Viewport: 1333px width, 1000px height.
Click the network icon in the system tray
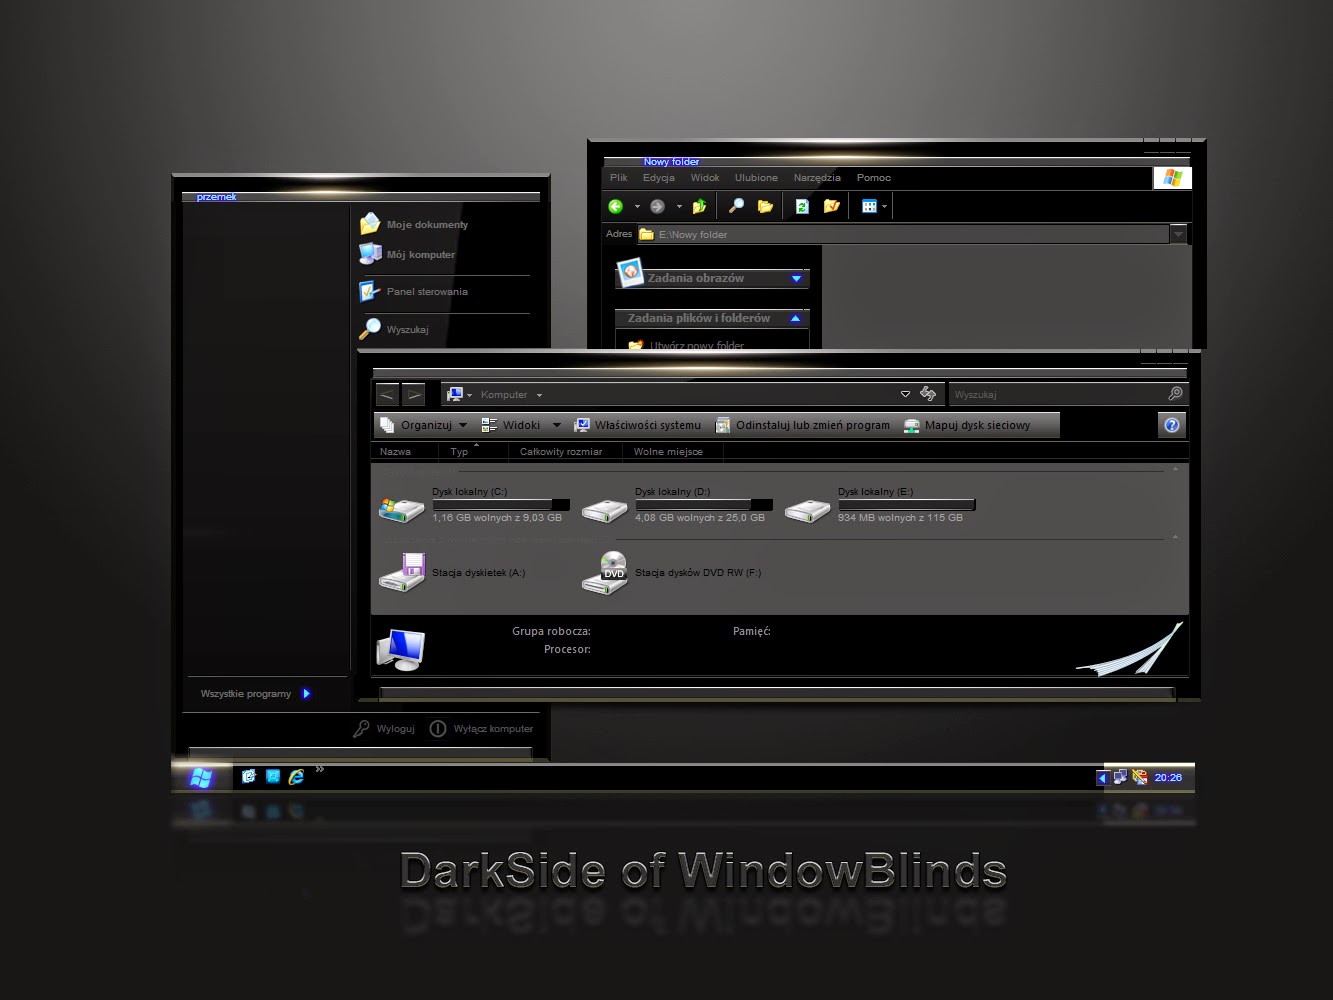1121,777
